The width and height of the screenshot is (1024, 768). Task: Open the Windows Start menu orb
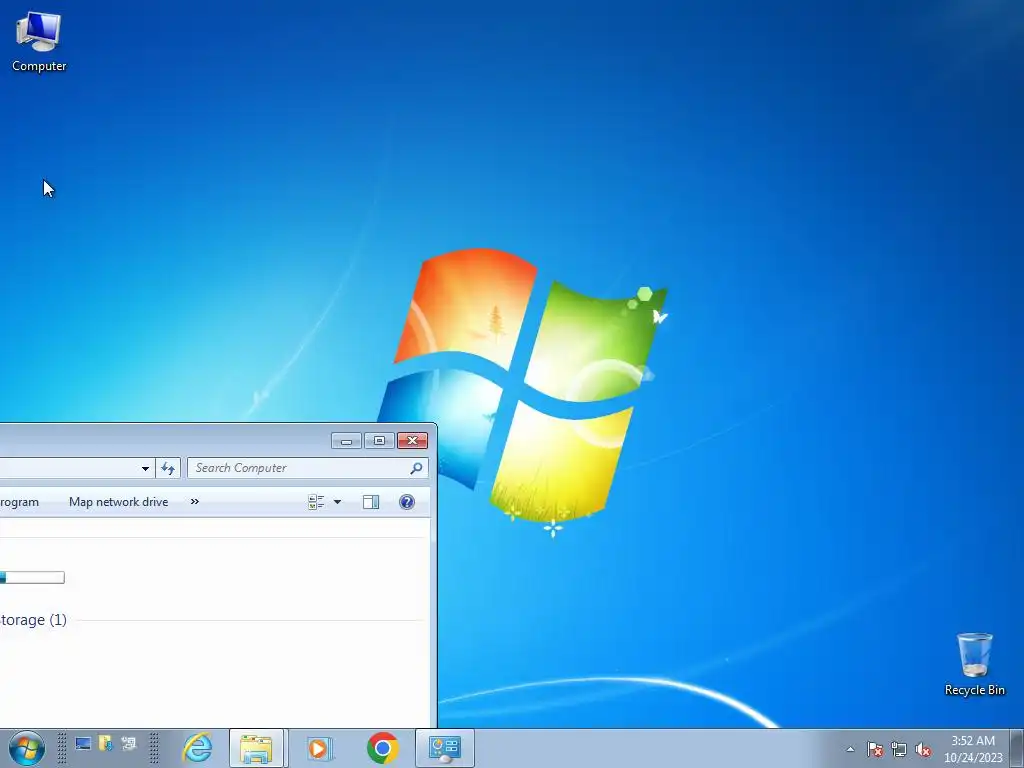coord(27,748)
